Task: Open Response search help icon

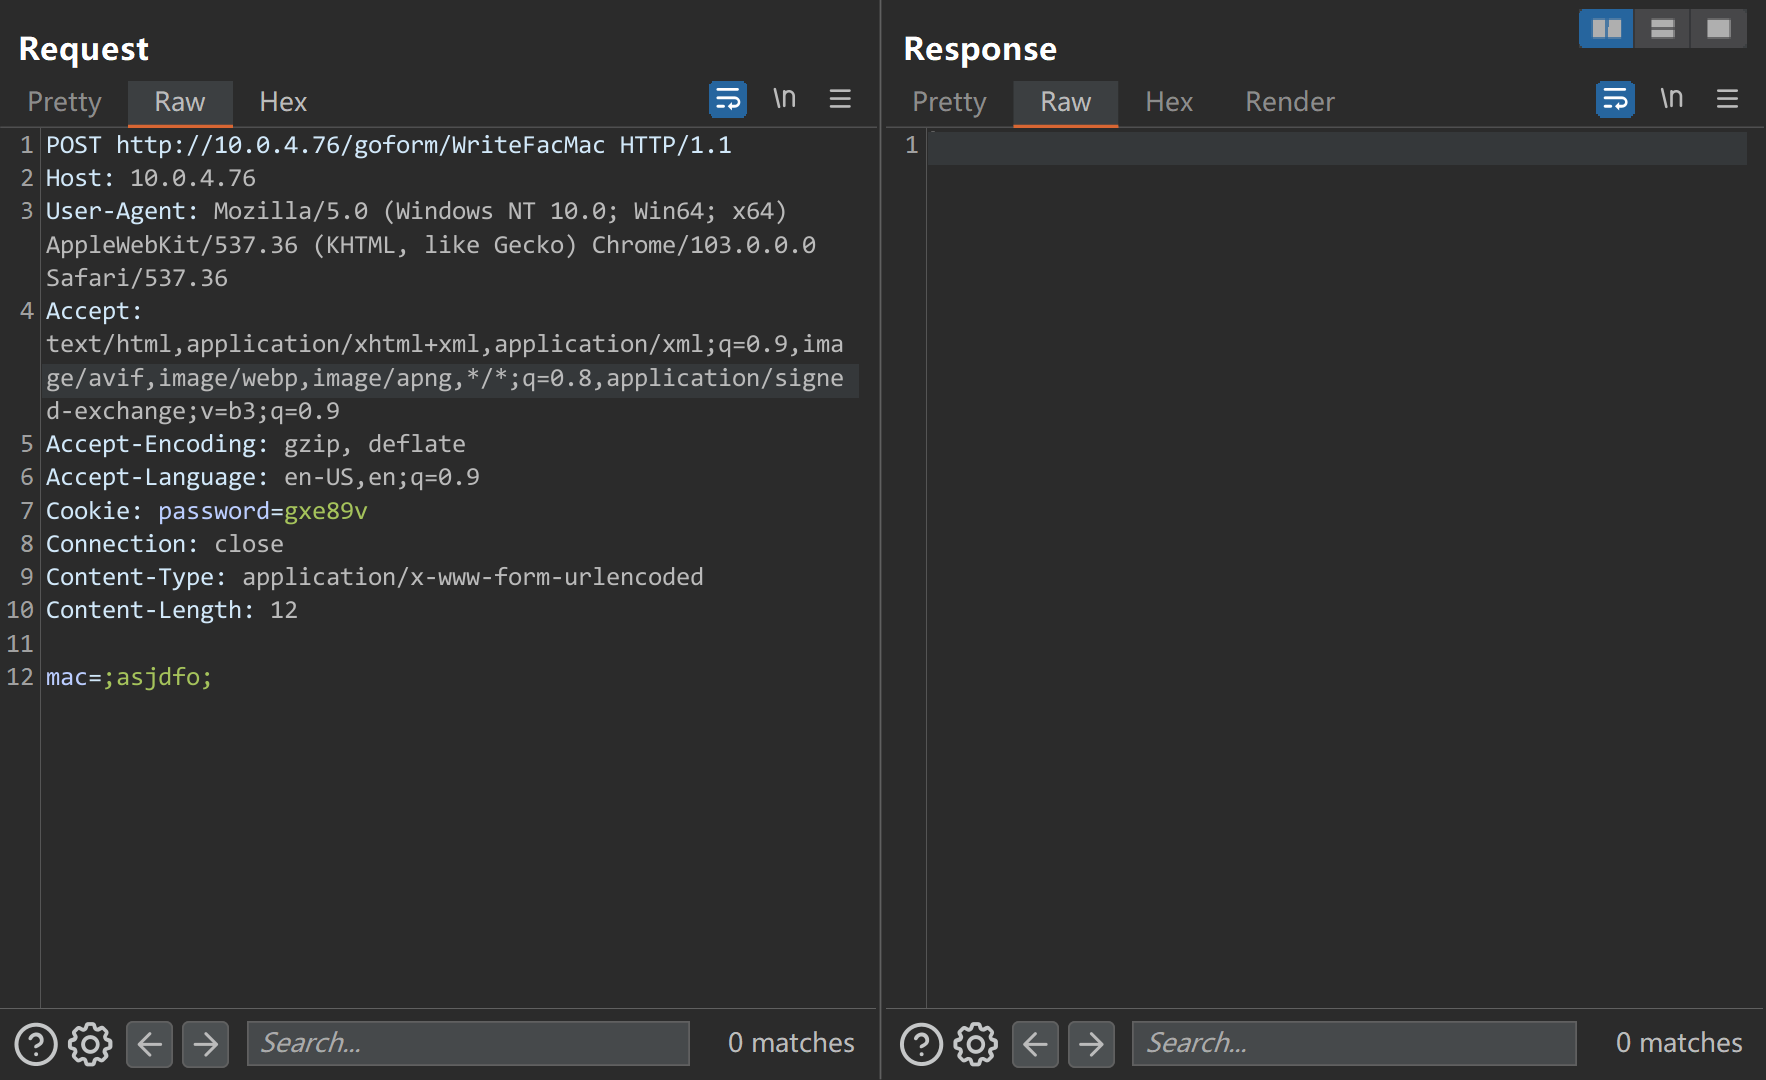Action: [x=921, y=1044]
